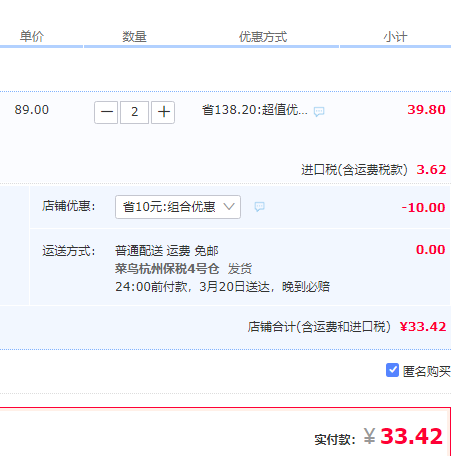Increase quantity with the plus button
Screen dimensions: 454x456
pos(163,112)
